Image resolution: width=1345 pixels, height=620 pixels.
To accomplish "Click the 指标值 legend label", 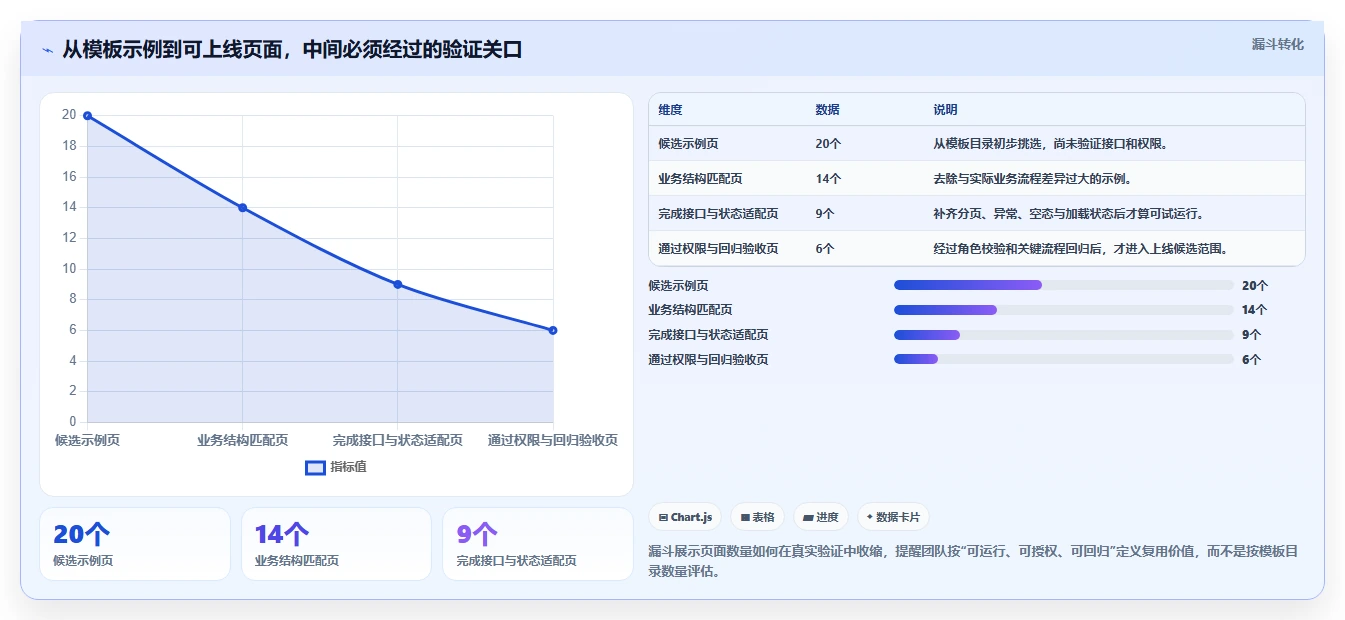I will [348, 467].
